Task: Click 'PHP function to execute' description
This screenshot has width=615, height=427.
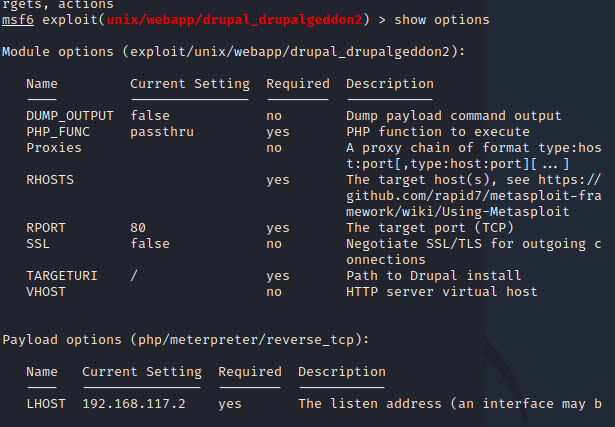Action: [x=438, y=132]
